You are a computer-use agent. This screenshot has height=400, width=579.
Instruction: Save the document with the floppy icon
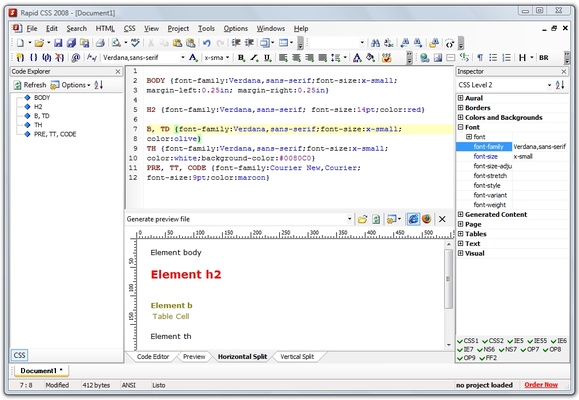58,43
